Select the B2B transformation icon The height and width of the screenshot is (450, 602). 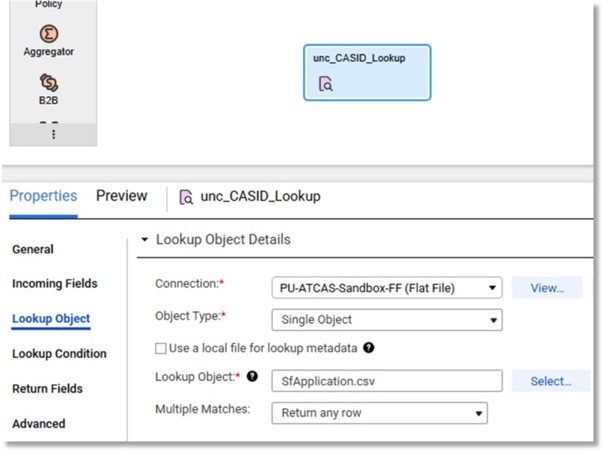point(49,83)
